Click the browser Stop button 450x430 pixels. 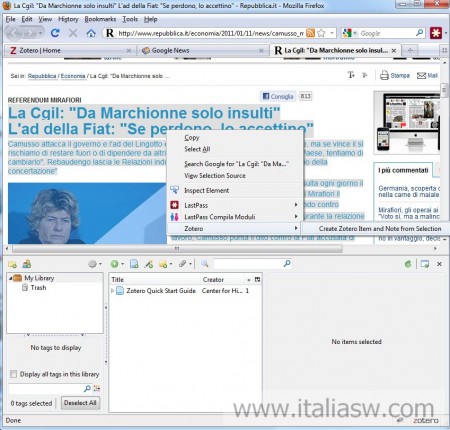[x=73, y=33]
